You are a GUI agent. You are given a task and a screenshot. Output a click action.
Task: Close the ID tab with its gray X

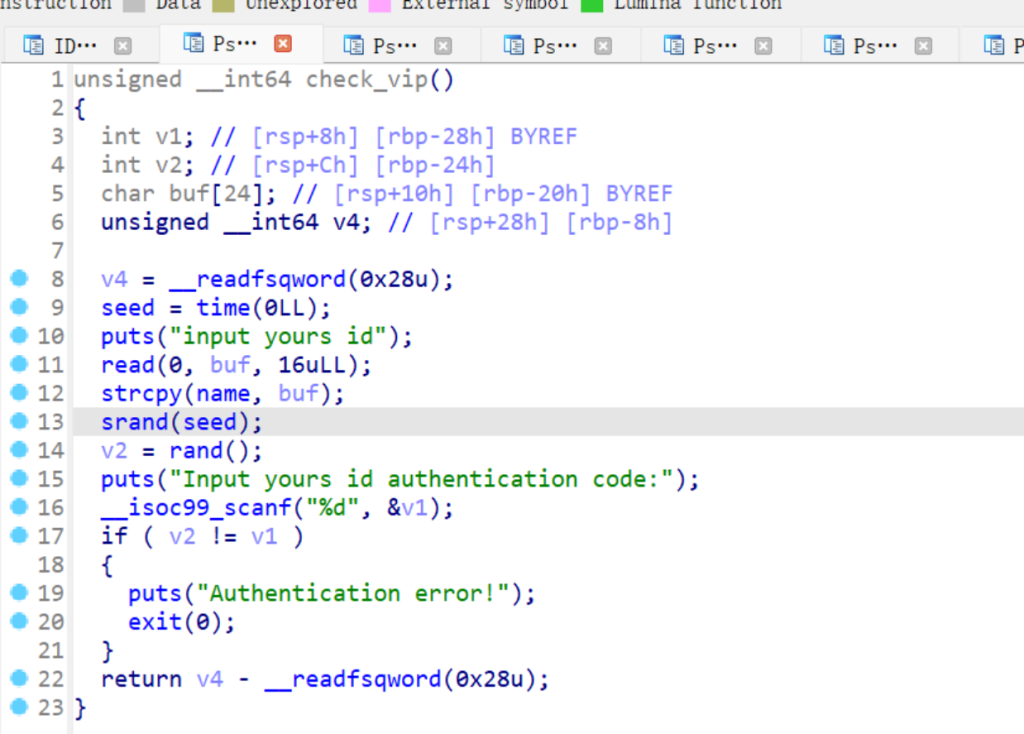click(122, 45)
